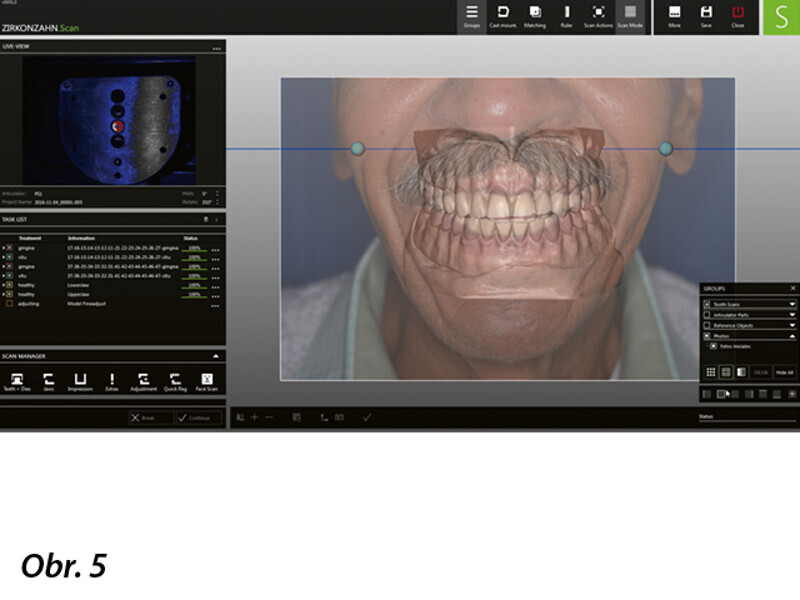Select Teeth + Dies scan type
This screenshot has width=800, height=600.
coord(17,381)
